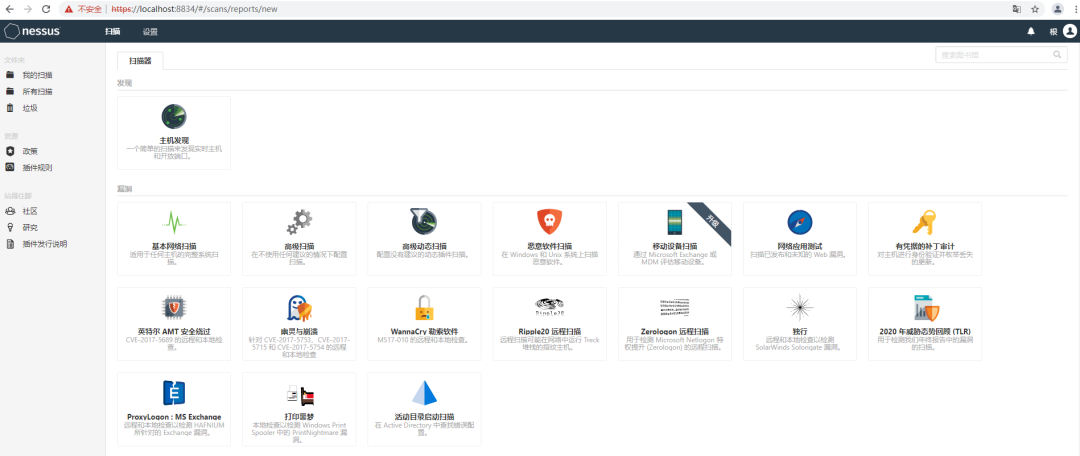
Task: Click the 主机发现 title text
Action: 174,141
